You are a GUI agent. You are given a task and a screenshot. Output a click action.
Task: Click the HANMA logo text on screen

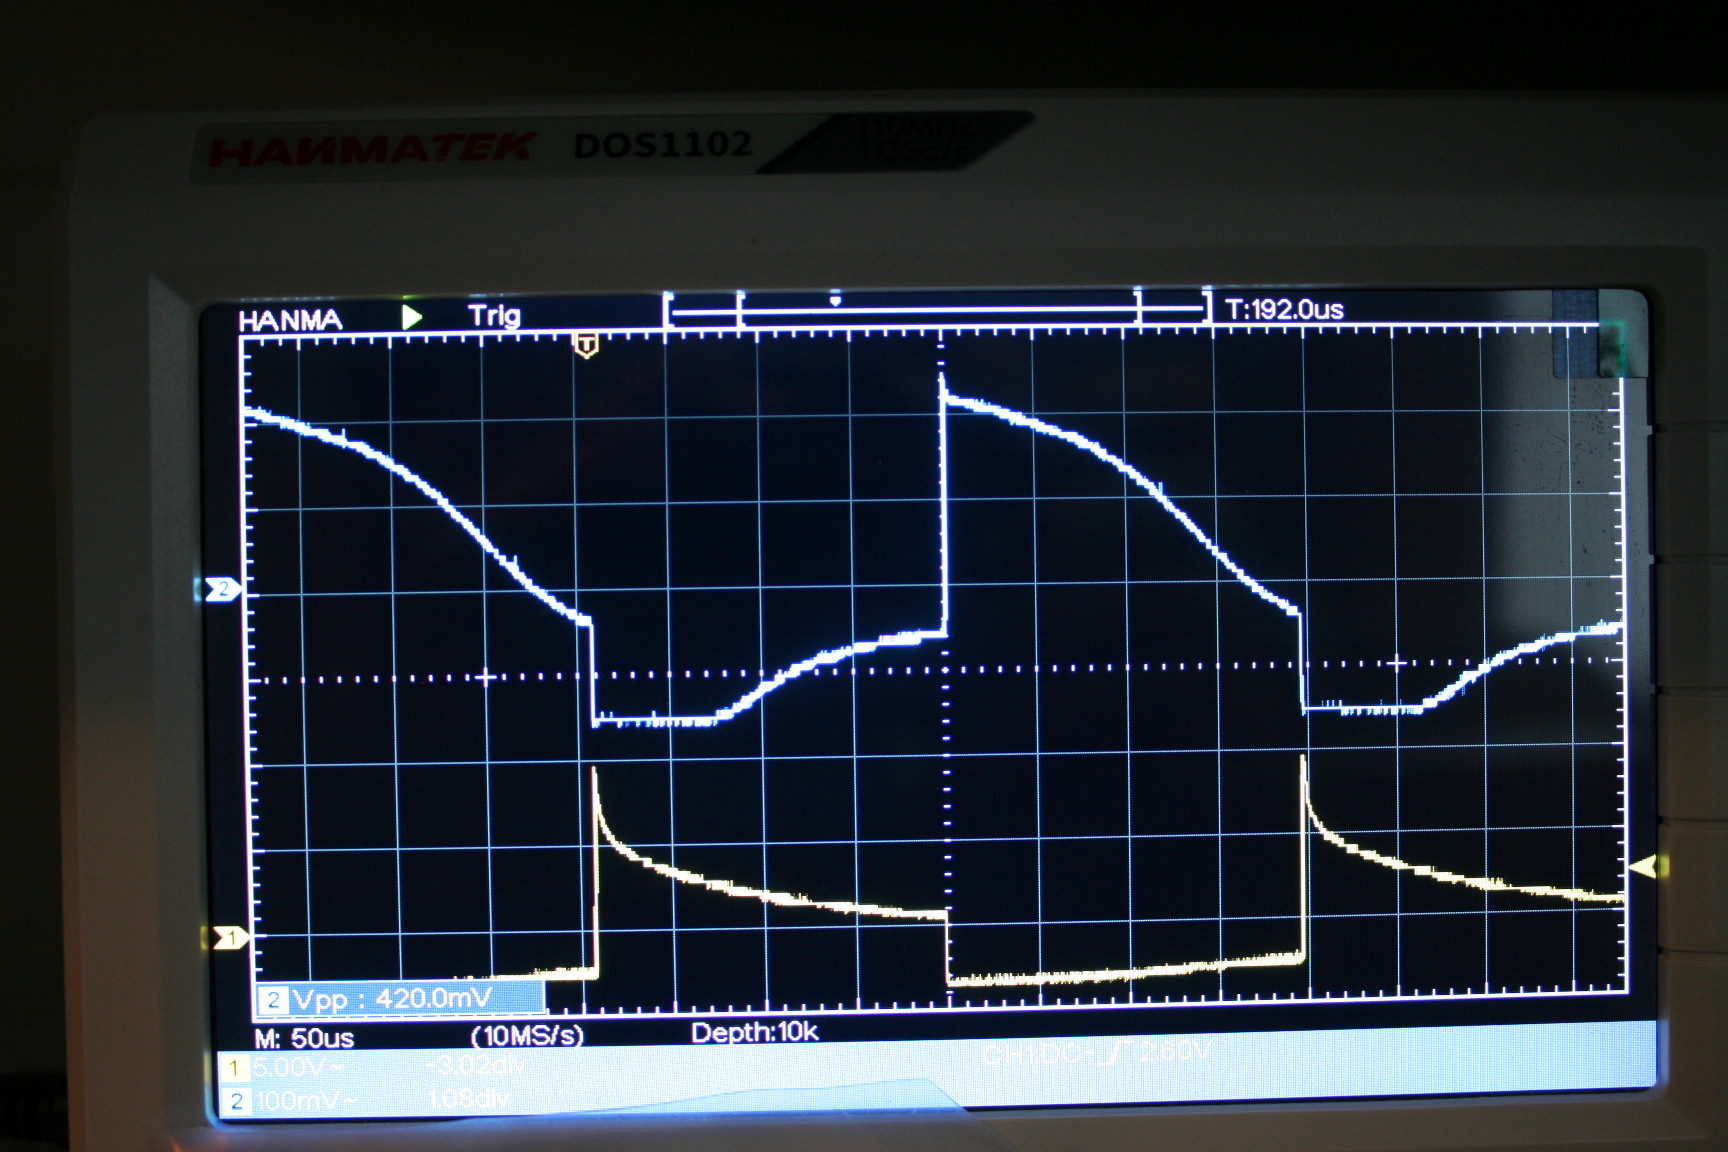coord(290,320)
